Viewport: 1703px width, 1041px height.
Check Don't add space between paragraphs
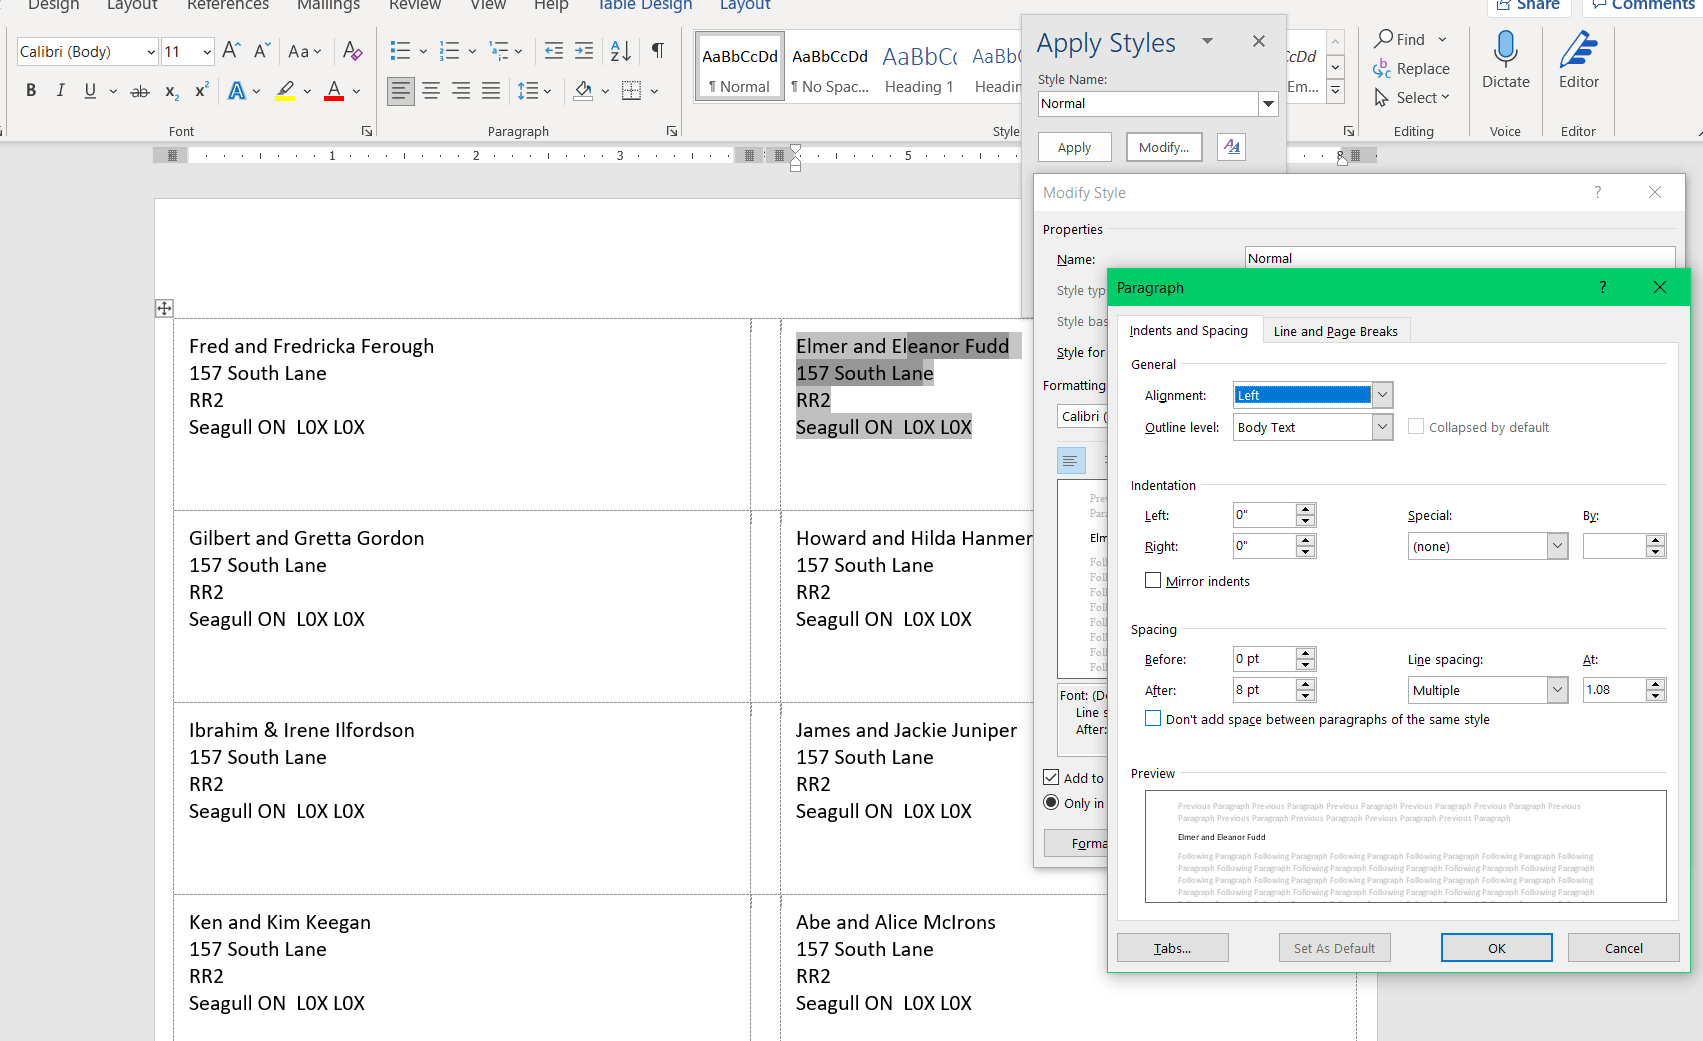1153,719
